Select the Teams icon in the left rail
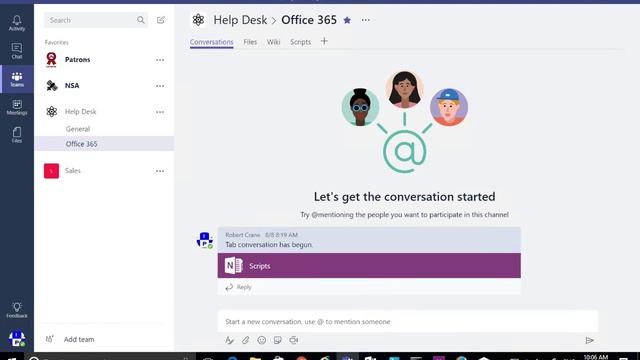Screen dimensions: 640x360 pos(17,79)
